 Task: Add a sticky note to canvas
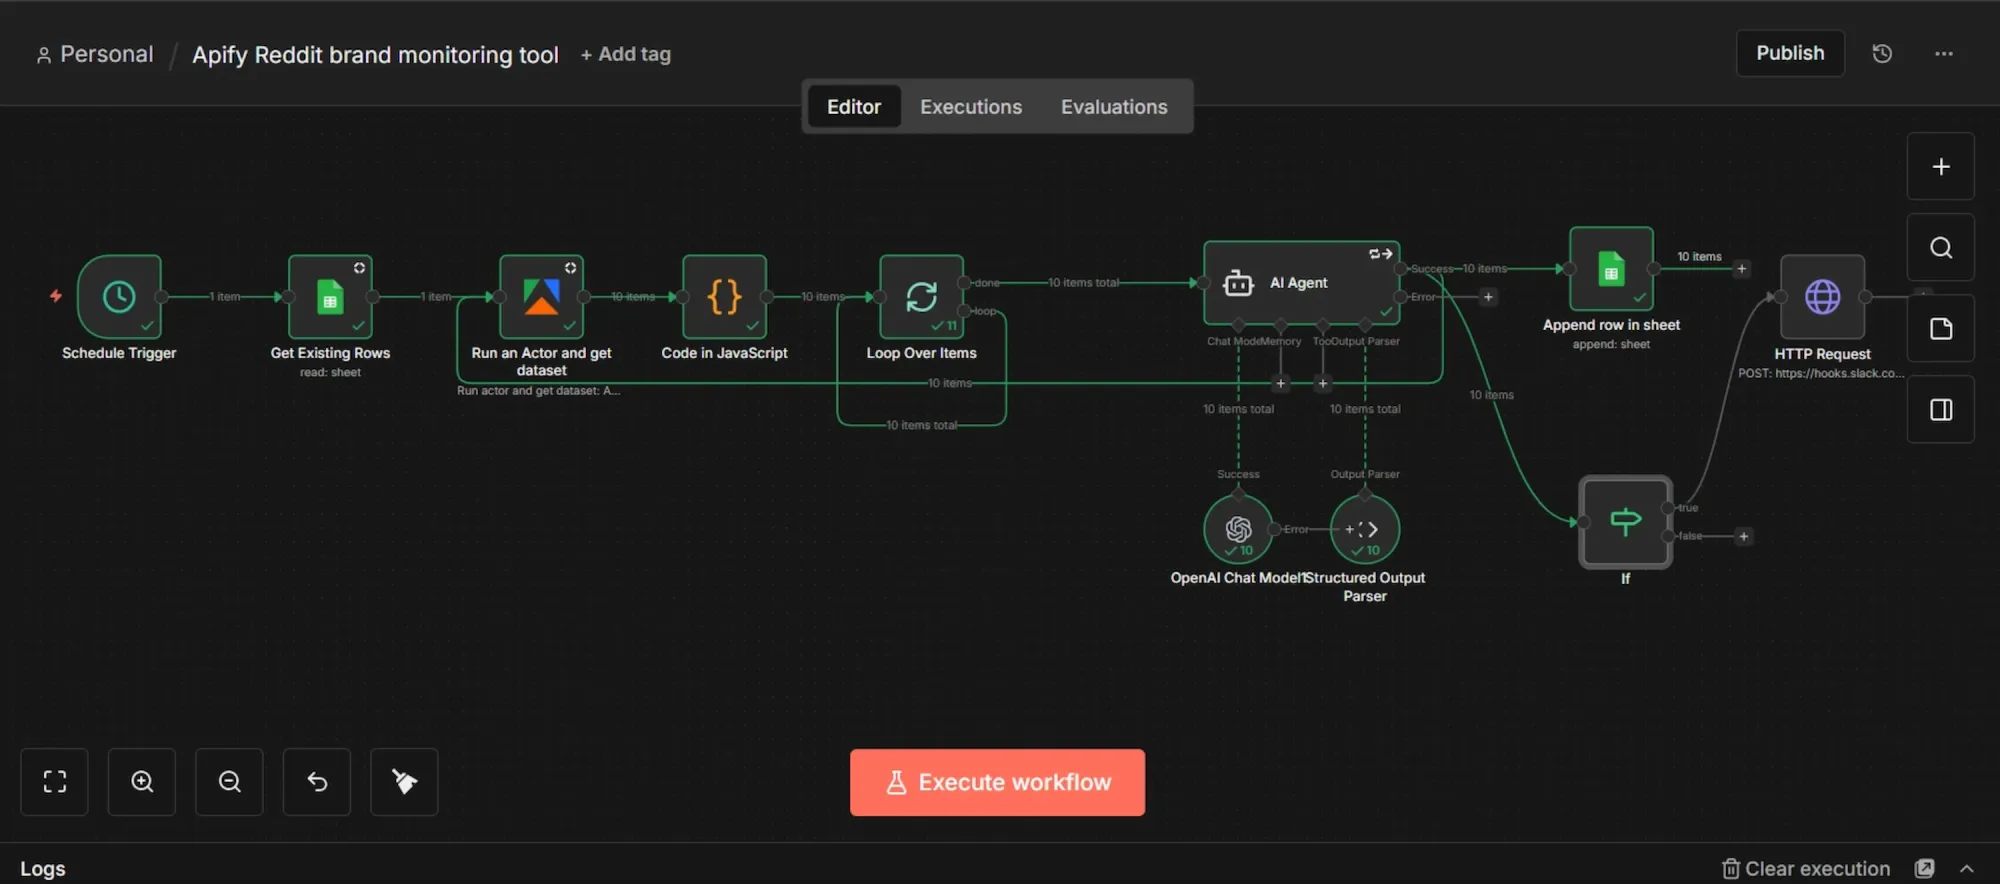click(1940, 328)
